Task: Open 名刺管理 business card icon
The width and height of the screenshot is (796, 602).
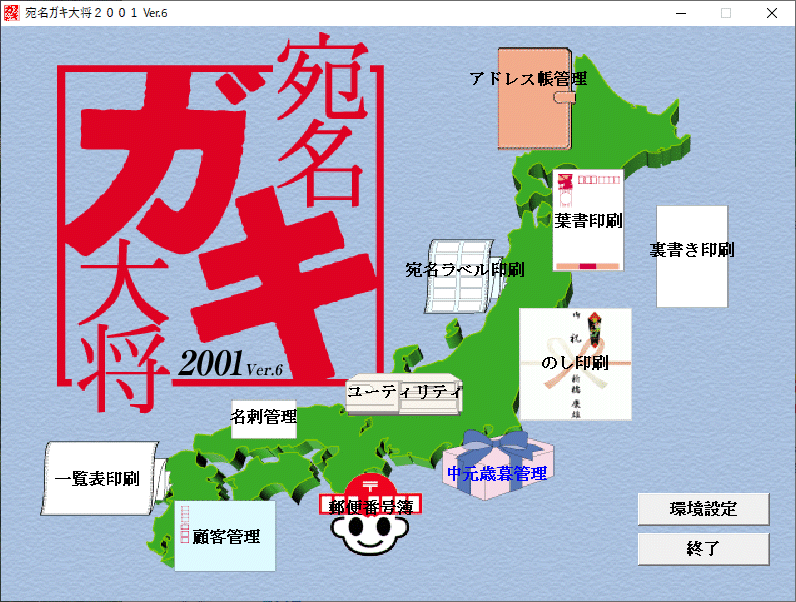Action: (264, 418)
